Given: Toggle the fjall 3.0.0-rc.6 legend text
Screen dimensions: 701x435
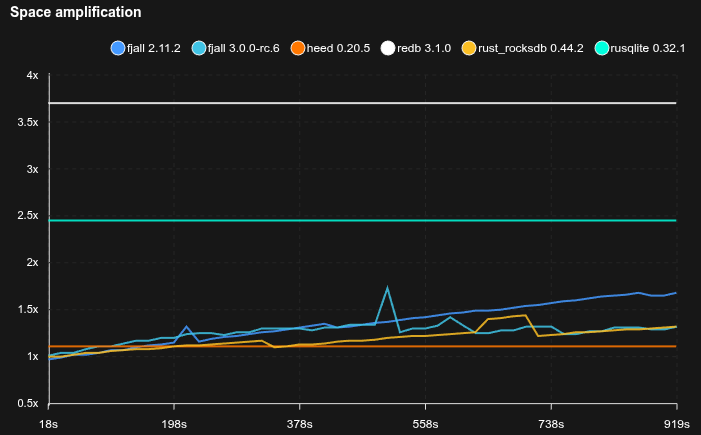Looking at the screenshot, I should [x=245, y=48].
